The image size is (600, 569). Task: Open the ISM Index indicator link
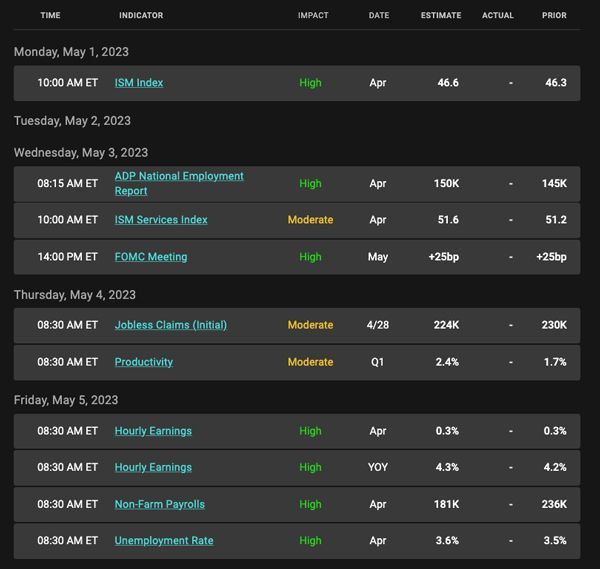139,83
